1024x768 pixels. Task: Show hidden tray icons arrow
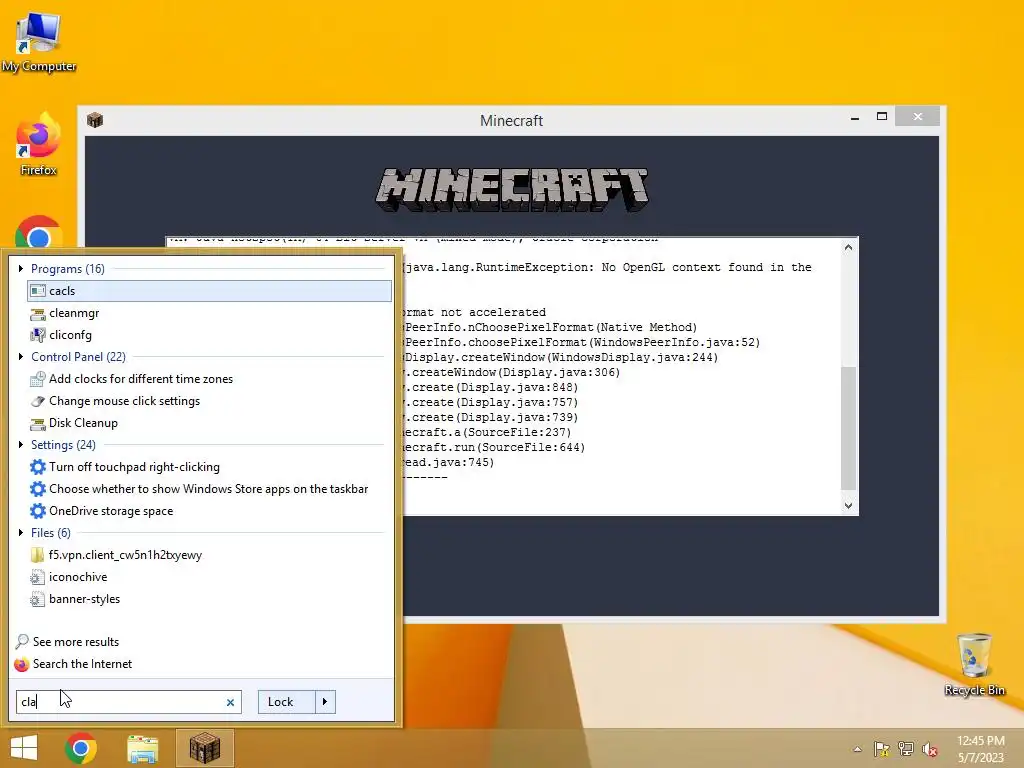click(x=857, y=749)
